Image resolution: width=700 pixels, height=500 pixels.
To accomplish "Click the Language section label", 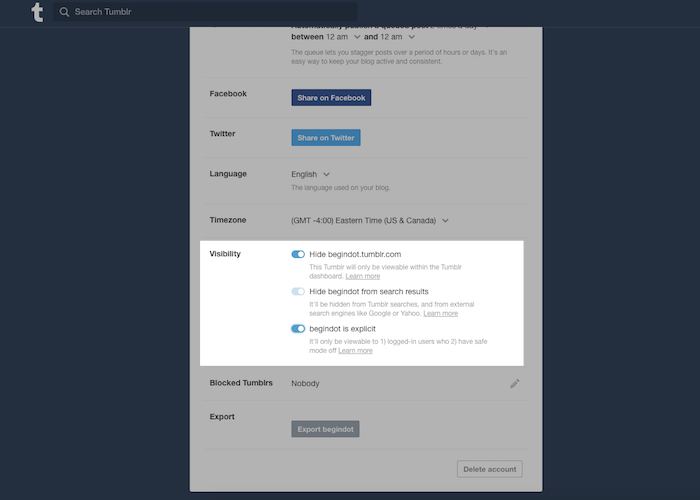I will (228, 174).
